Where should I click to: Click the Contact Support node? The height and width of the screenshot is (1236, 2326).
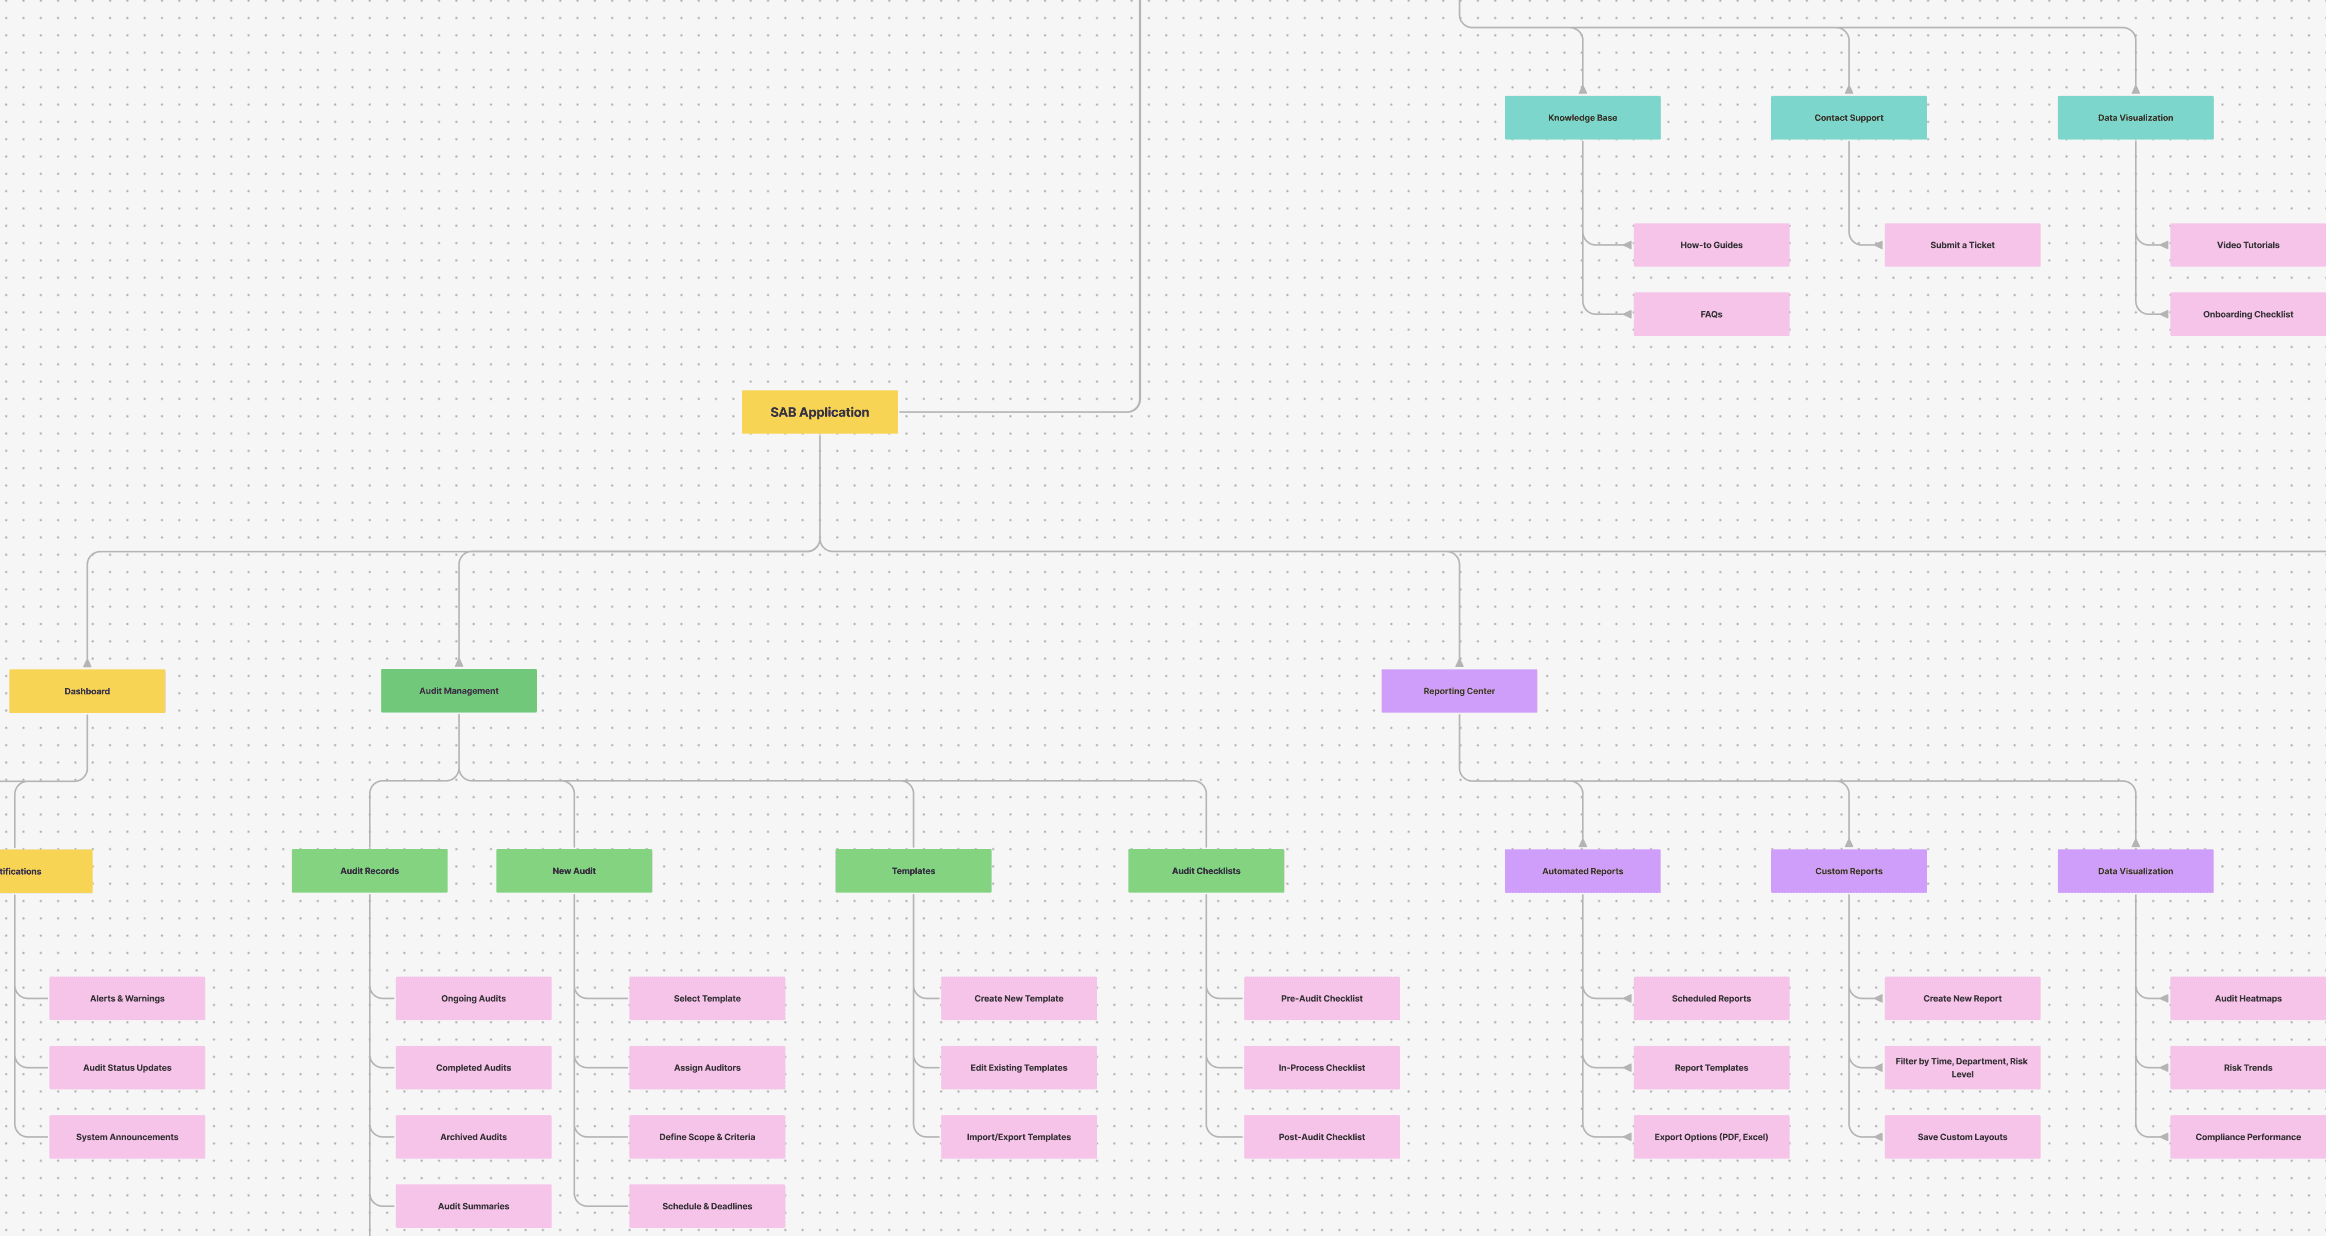coord(1848,118)
